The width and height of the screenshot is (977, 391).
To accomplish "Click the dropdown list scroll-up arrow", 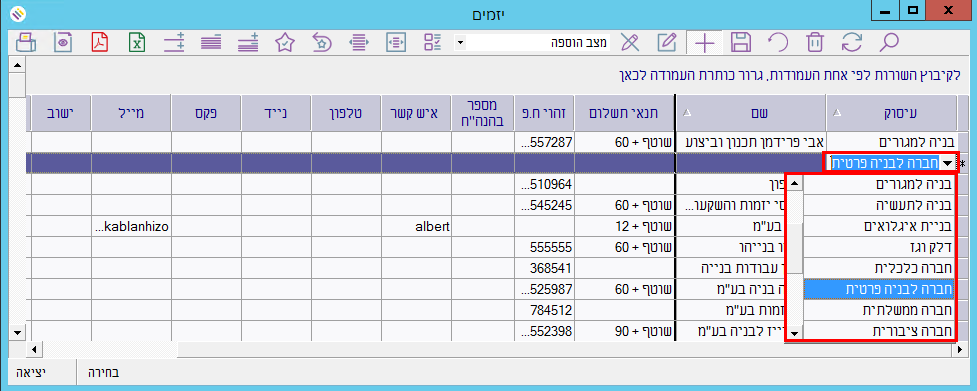I will pyautogui.click(x=794, y=183).
